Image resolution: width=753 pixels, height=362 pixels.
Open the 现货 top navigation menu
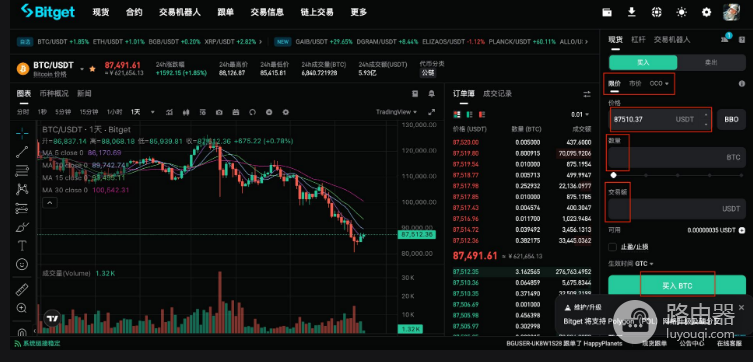click(x=101, y=12)
